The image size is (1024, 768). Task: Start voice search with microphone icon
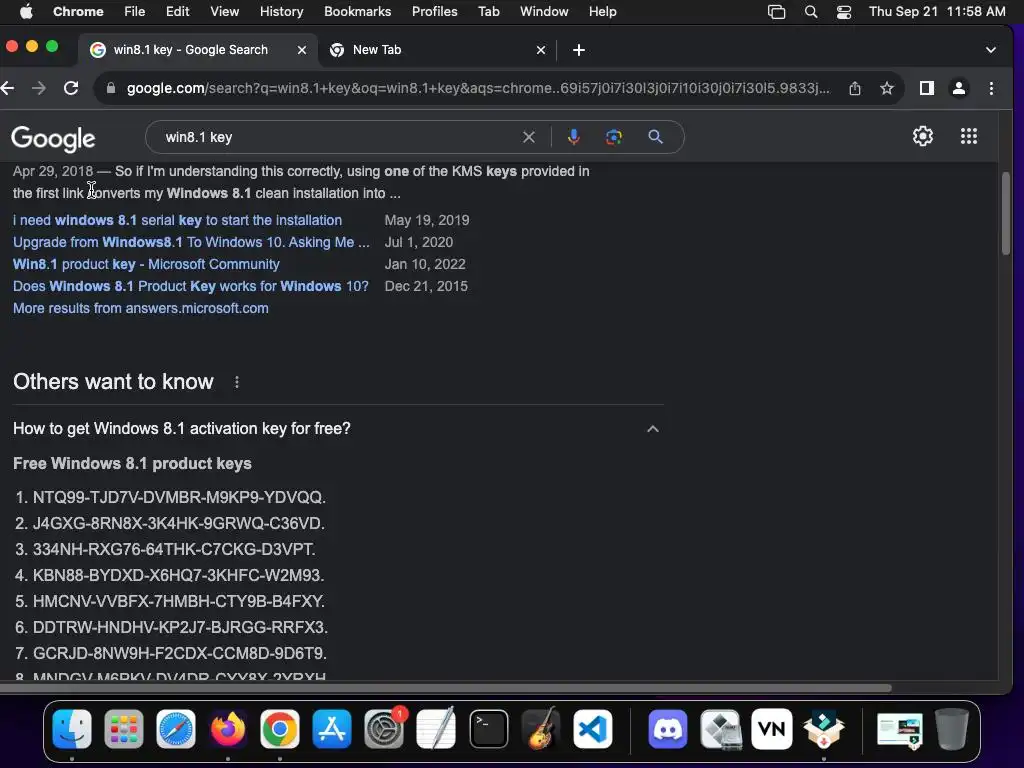coord(573,137)
